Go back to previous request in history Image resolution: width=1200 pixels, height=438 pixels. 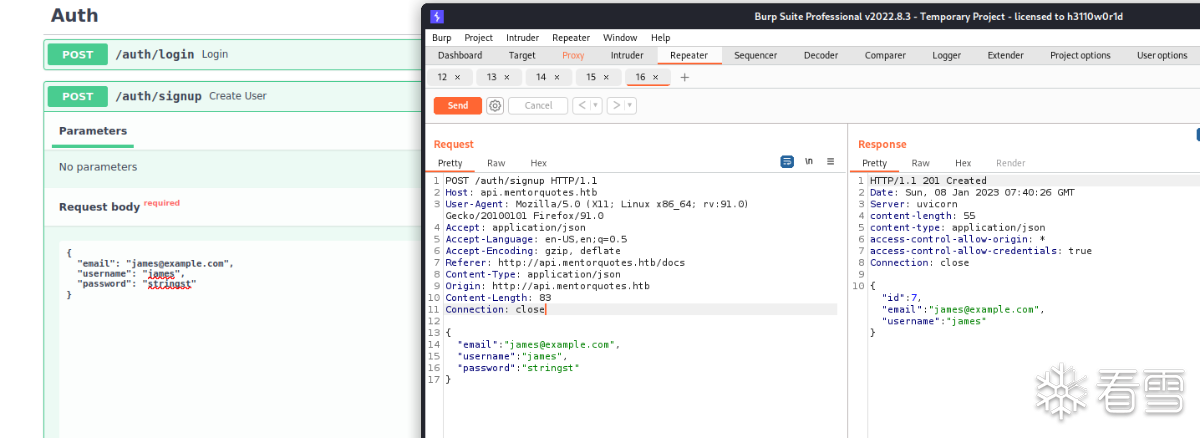point(580,105)
